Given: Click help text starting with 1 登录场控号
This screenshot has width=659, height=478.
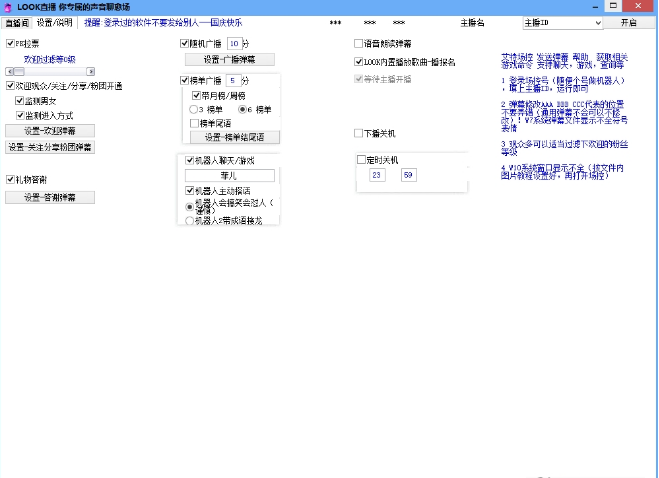Looking at the screenshot, I should 563,84.
